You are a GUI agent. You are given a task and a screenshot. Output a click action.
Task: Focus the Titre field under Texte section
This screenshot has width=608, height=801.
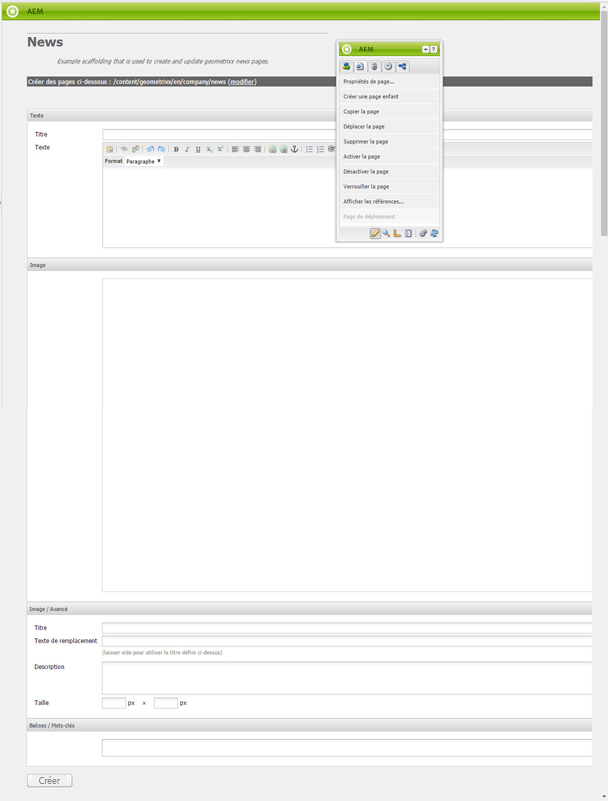click(x=347, y=135)
